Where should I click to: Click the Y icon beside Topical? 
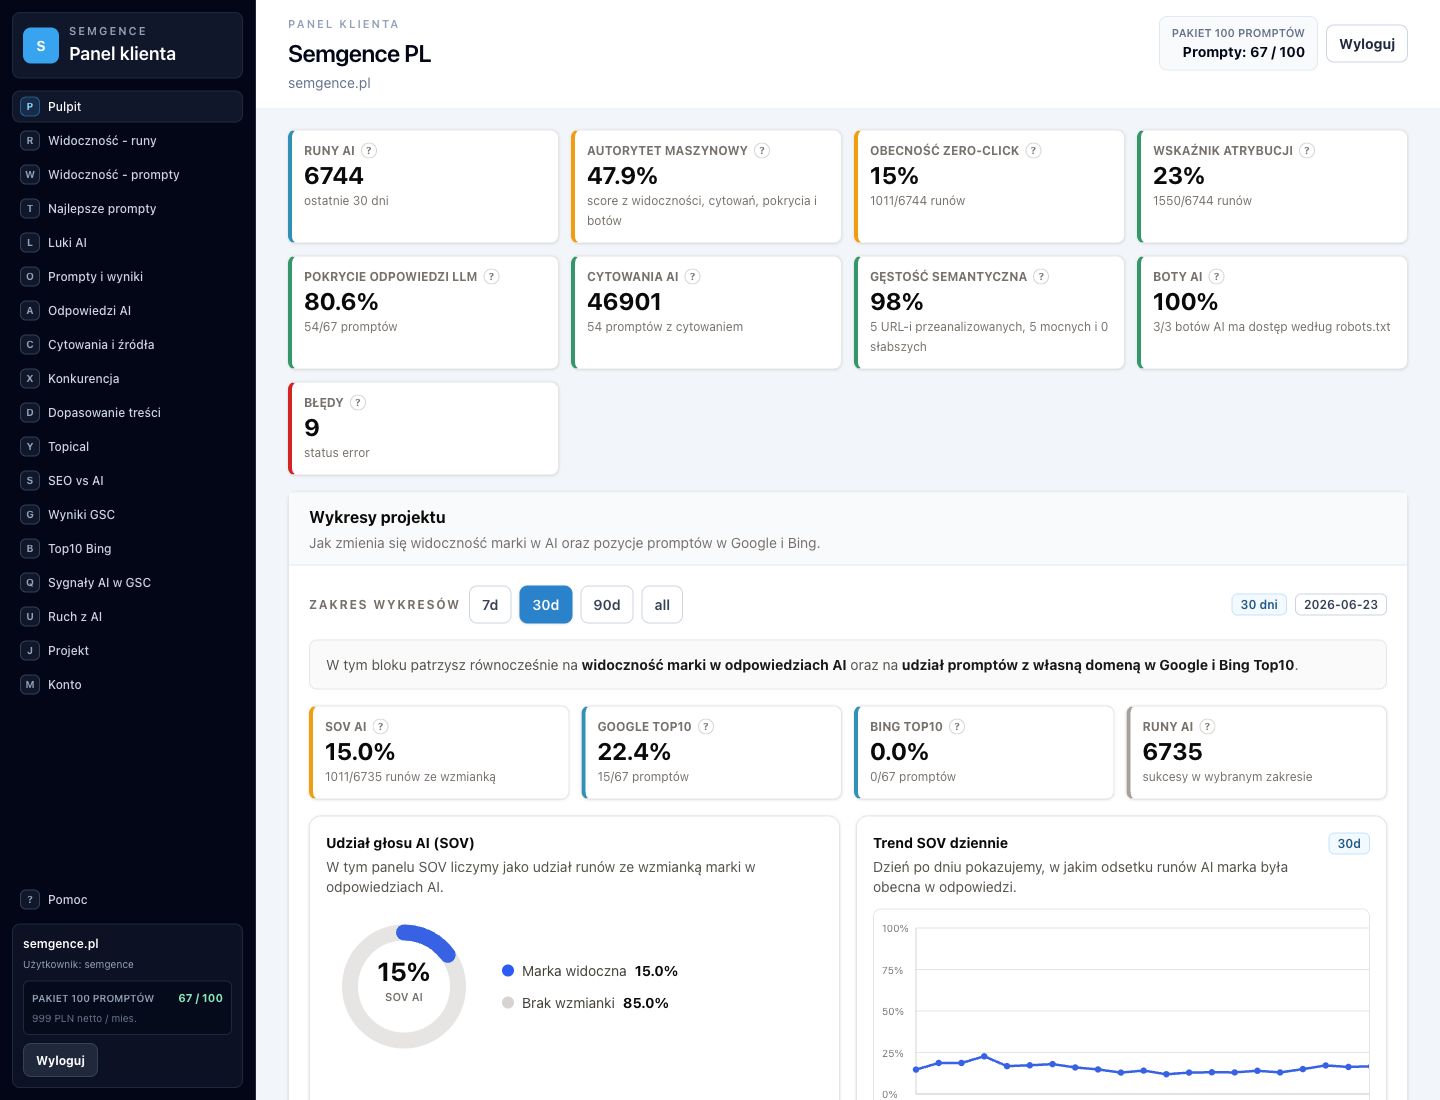pos(30,447)
